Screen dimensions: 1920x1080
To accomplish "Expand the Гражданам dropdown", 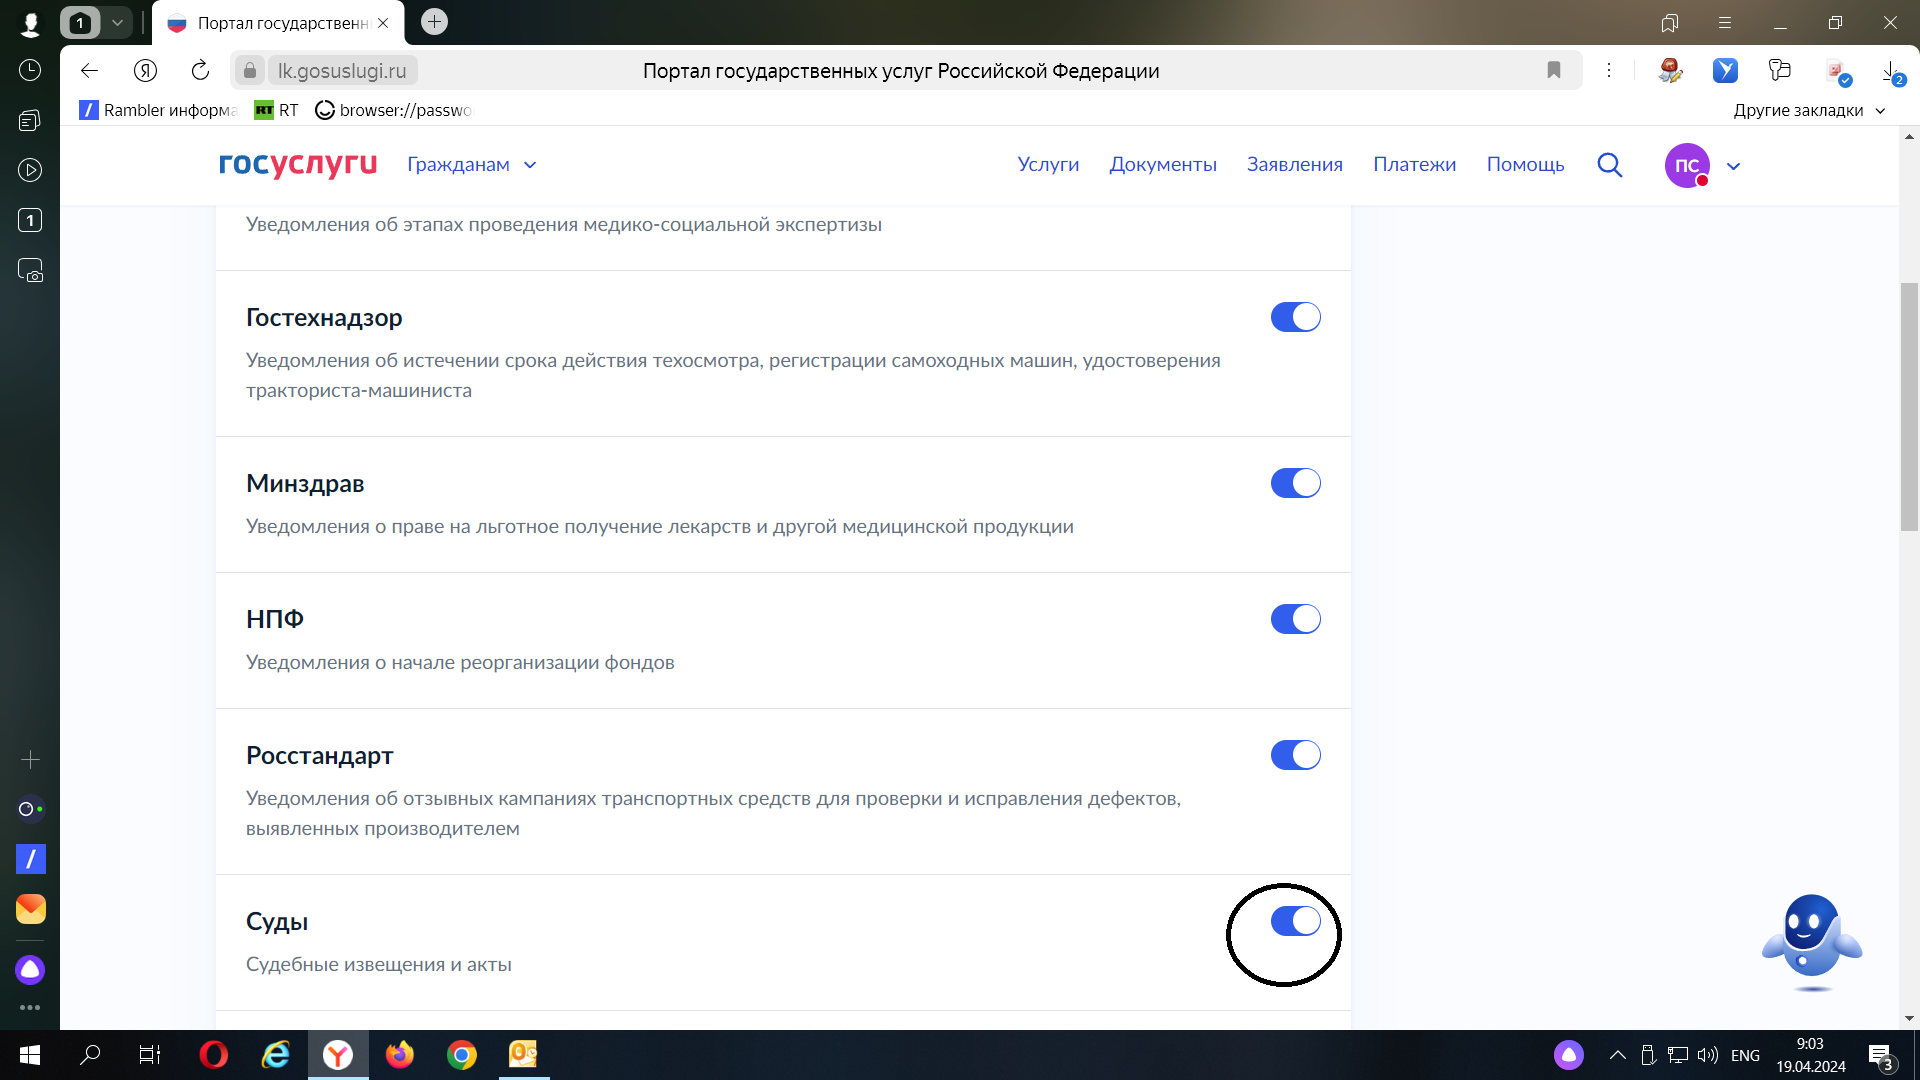I will (x=471, y=165).
